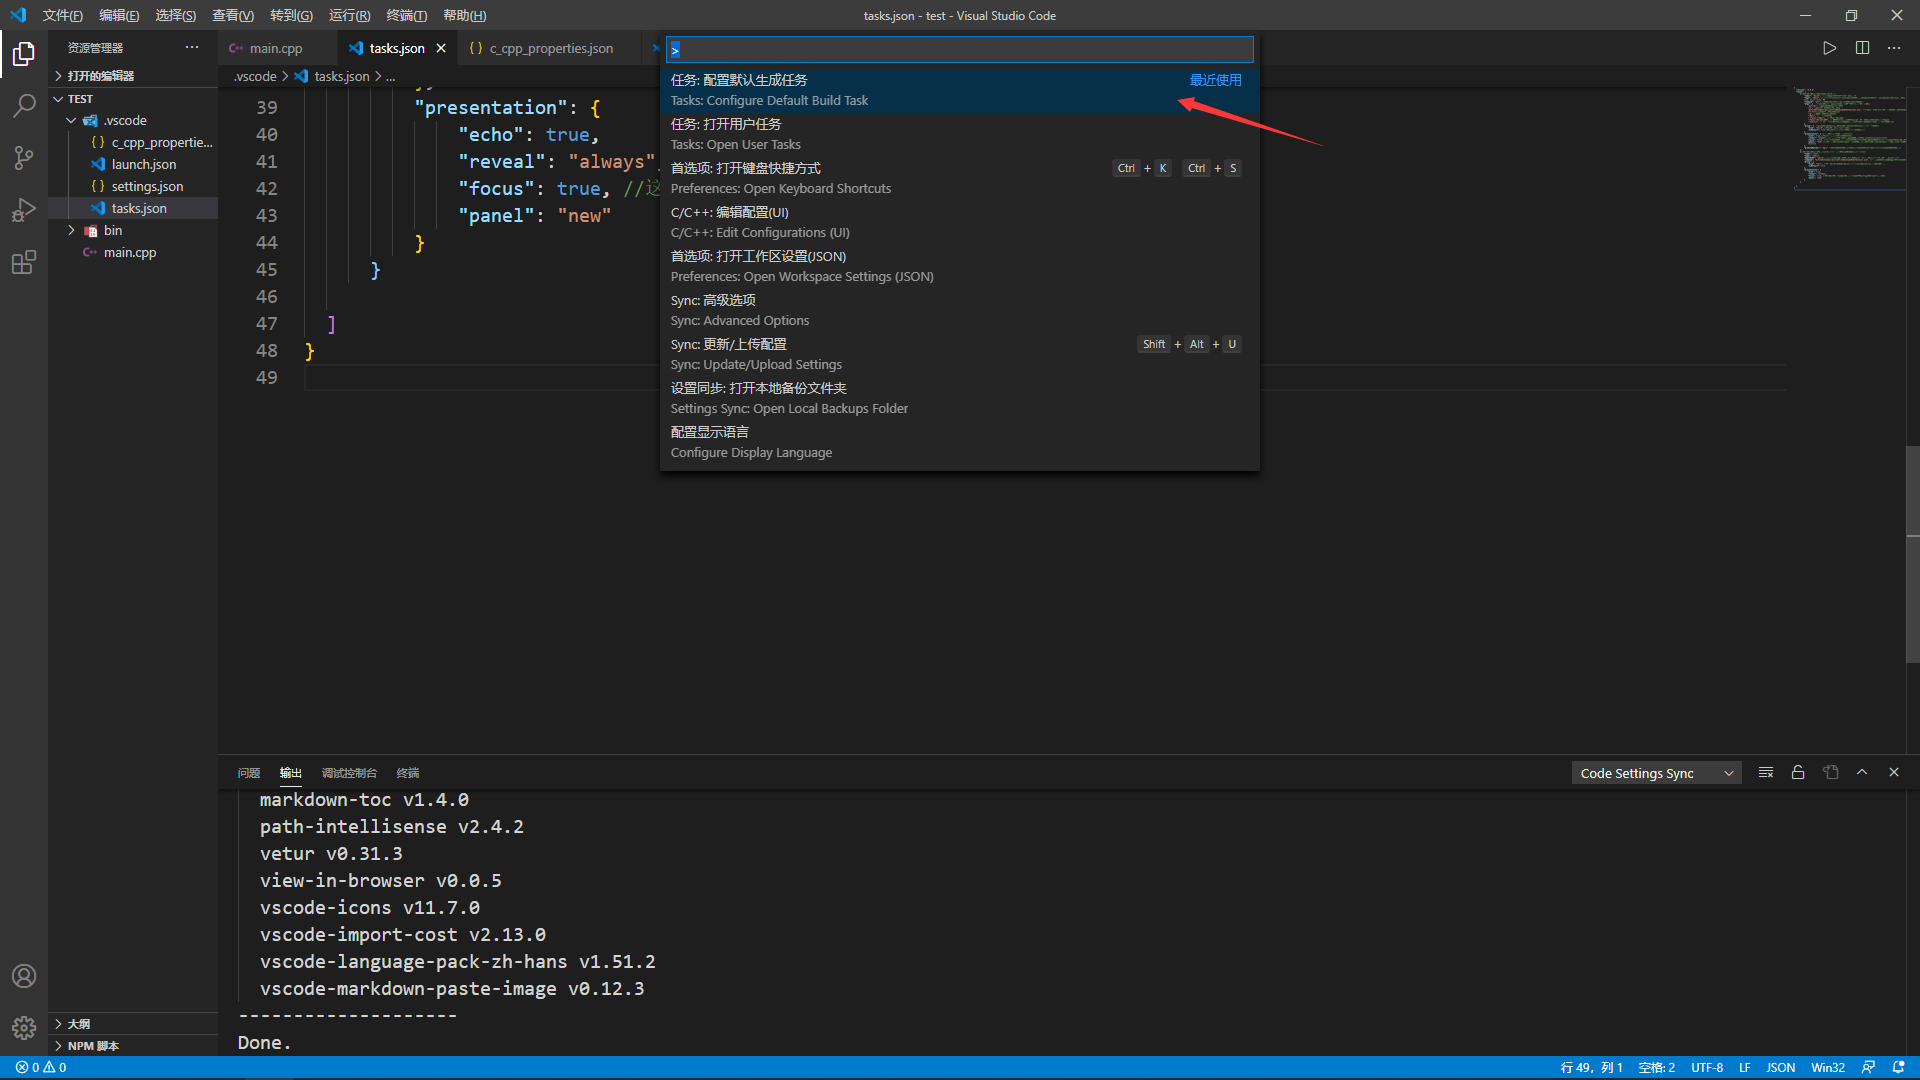
Task: Clear the output panel
Action: [x=1766, y=772]
